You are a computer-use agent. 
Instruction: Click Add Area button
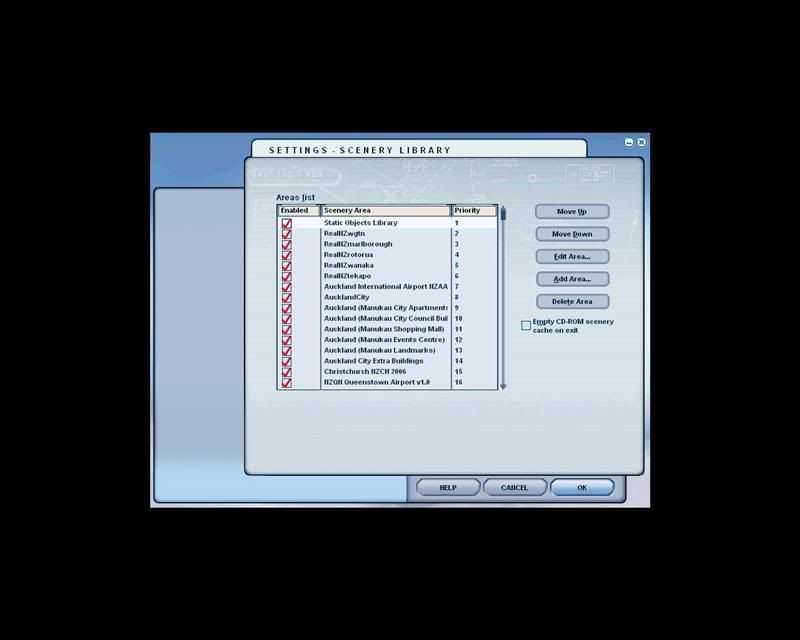click(572, 279)
